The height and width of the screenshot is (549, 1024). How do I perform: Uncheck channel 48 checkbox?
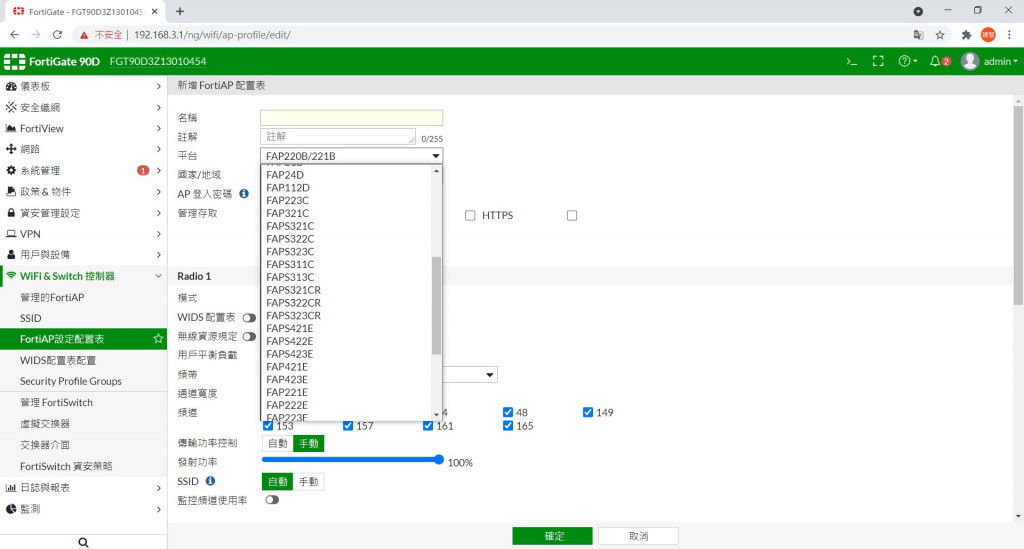point(507,412)
